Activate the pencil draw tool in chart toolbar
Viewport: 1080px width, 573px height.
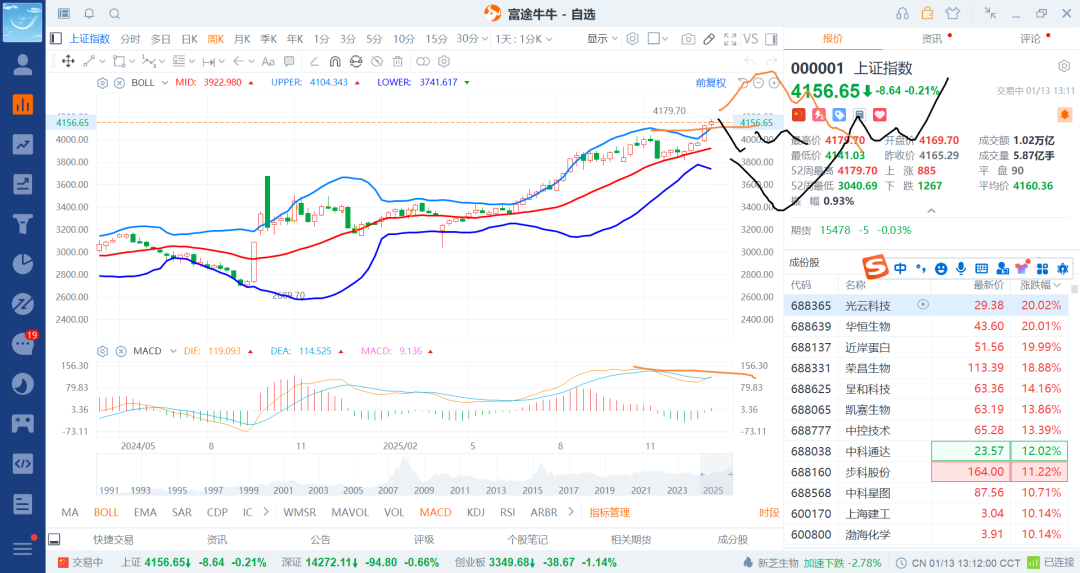709,39
